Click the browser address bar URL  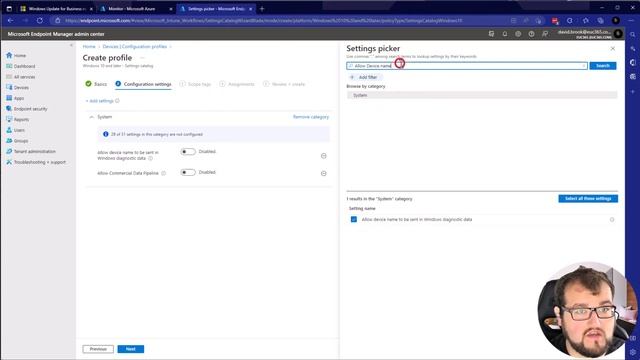(263, 20)
